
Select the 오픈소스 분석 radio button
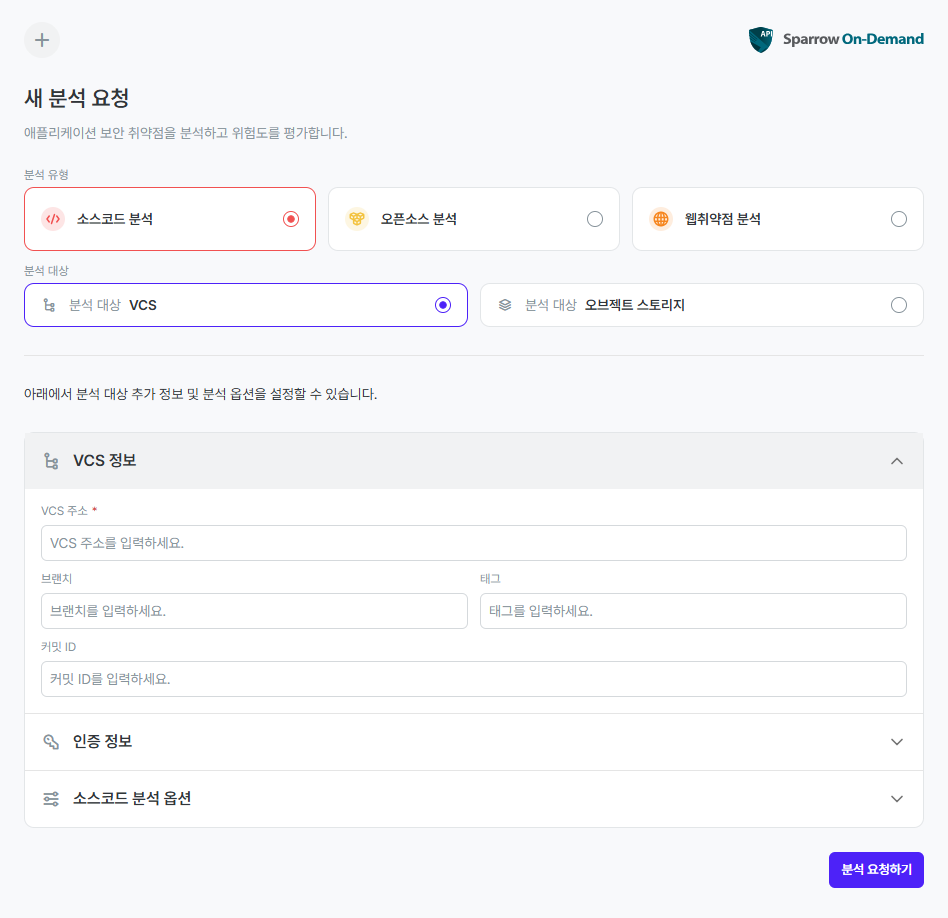coord(595,219)
